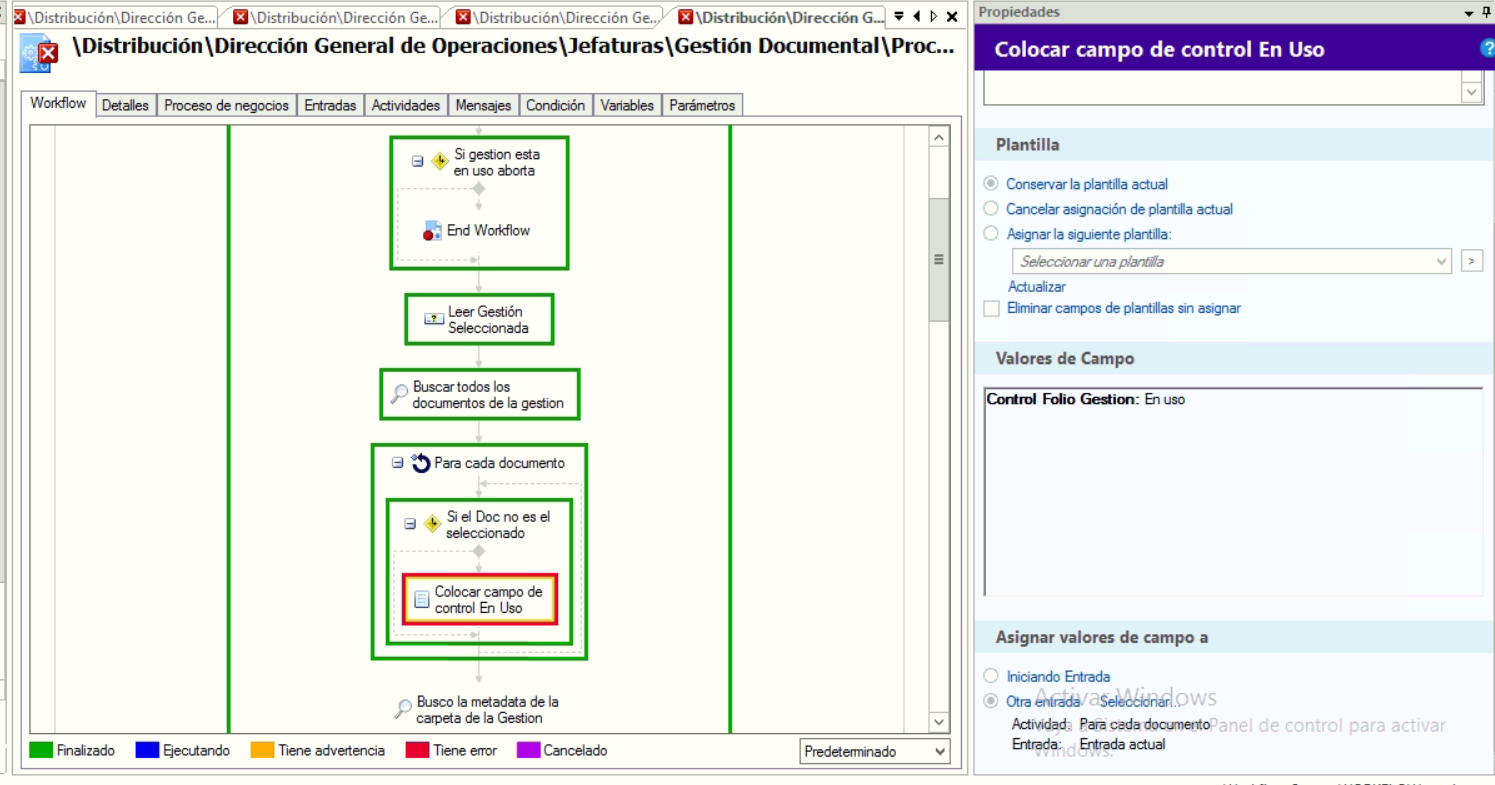Screen dimensions: 1495x785
Task: Click the Leer Gestión Seleccionada activity icon
Action: pos(434,319)
